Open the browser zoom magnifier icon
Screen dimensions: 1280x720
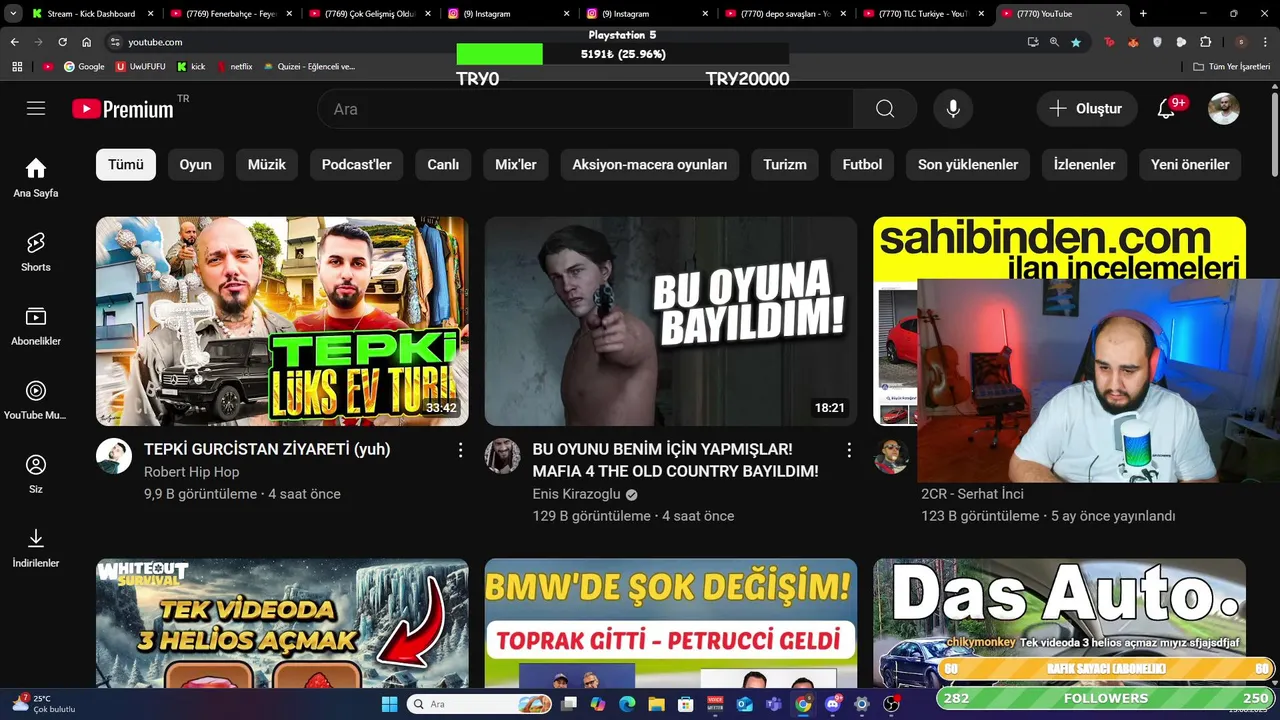1054,42
